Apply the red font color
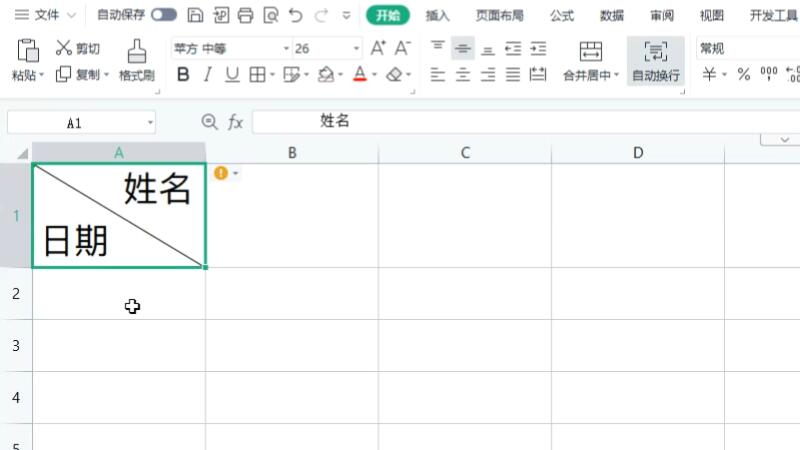Screen dimensions: 800x450 pyautogui.click(x=360, y=75)
